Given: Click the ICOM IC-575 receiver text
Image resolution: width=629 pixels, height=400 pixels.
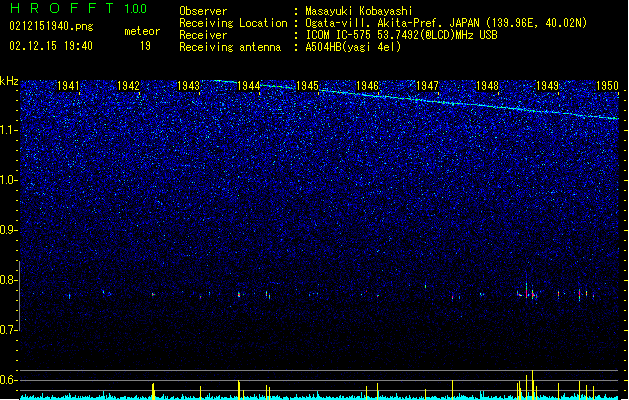Looking at the screenshot, I should click(x=402, y=35).
